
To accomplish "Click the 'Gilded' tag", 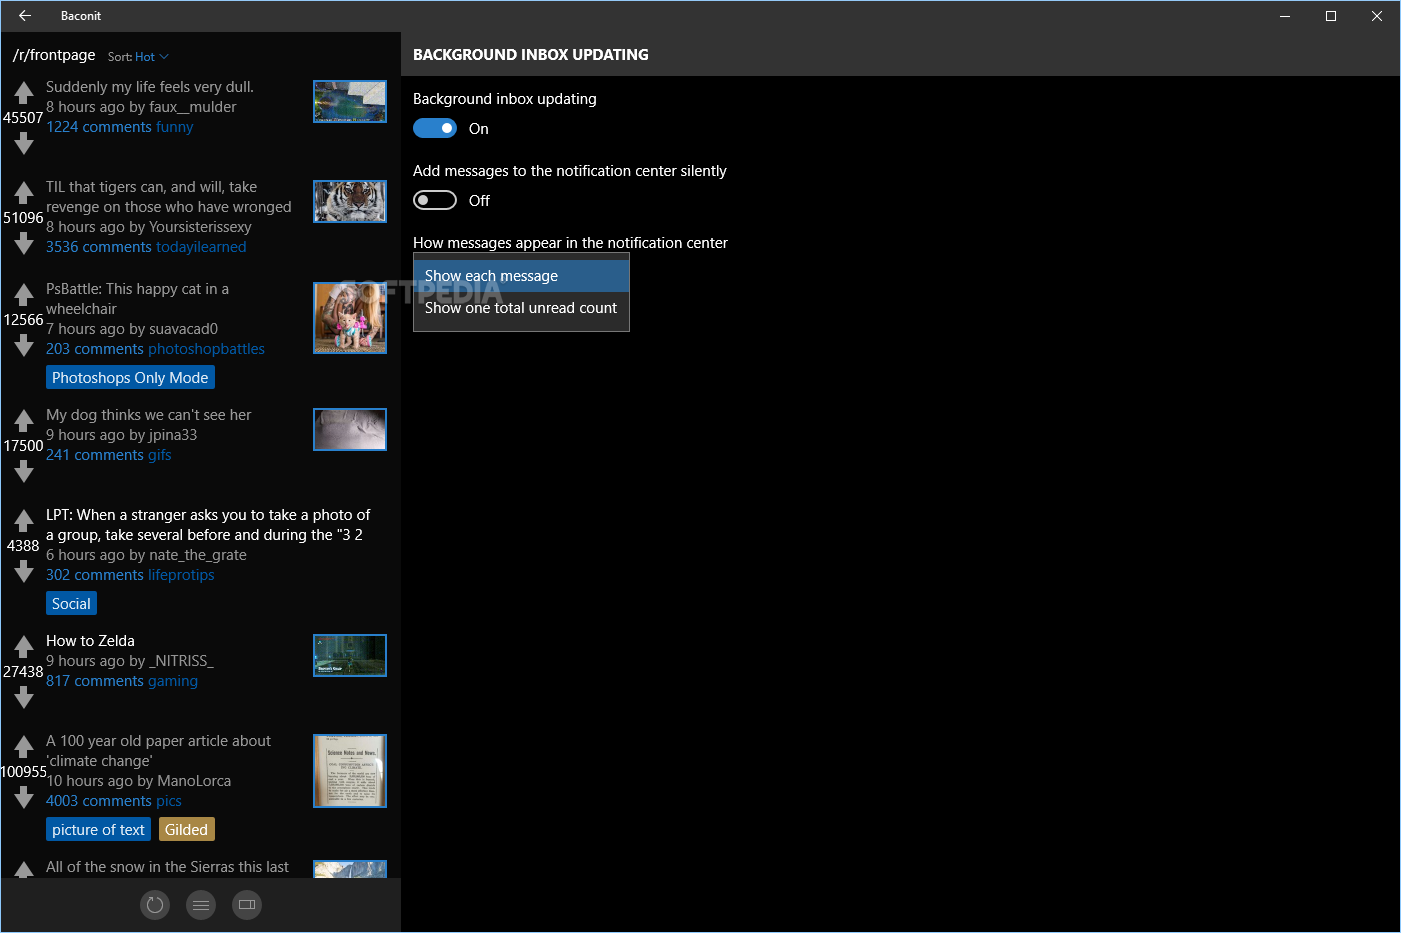I will pyautogui.click(x=186, y=830).
